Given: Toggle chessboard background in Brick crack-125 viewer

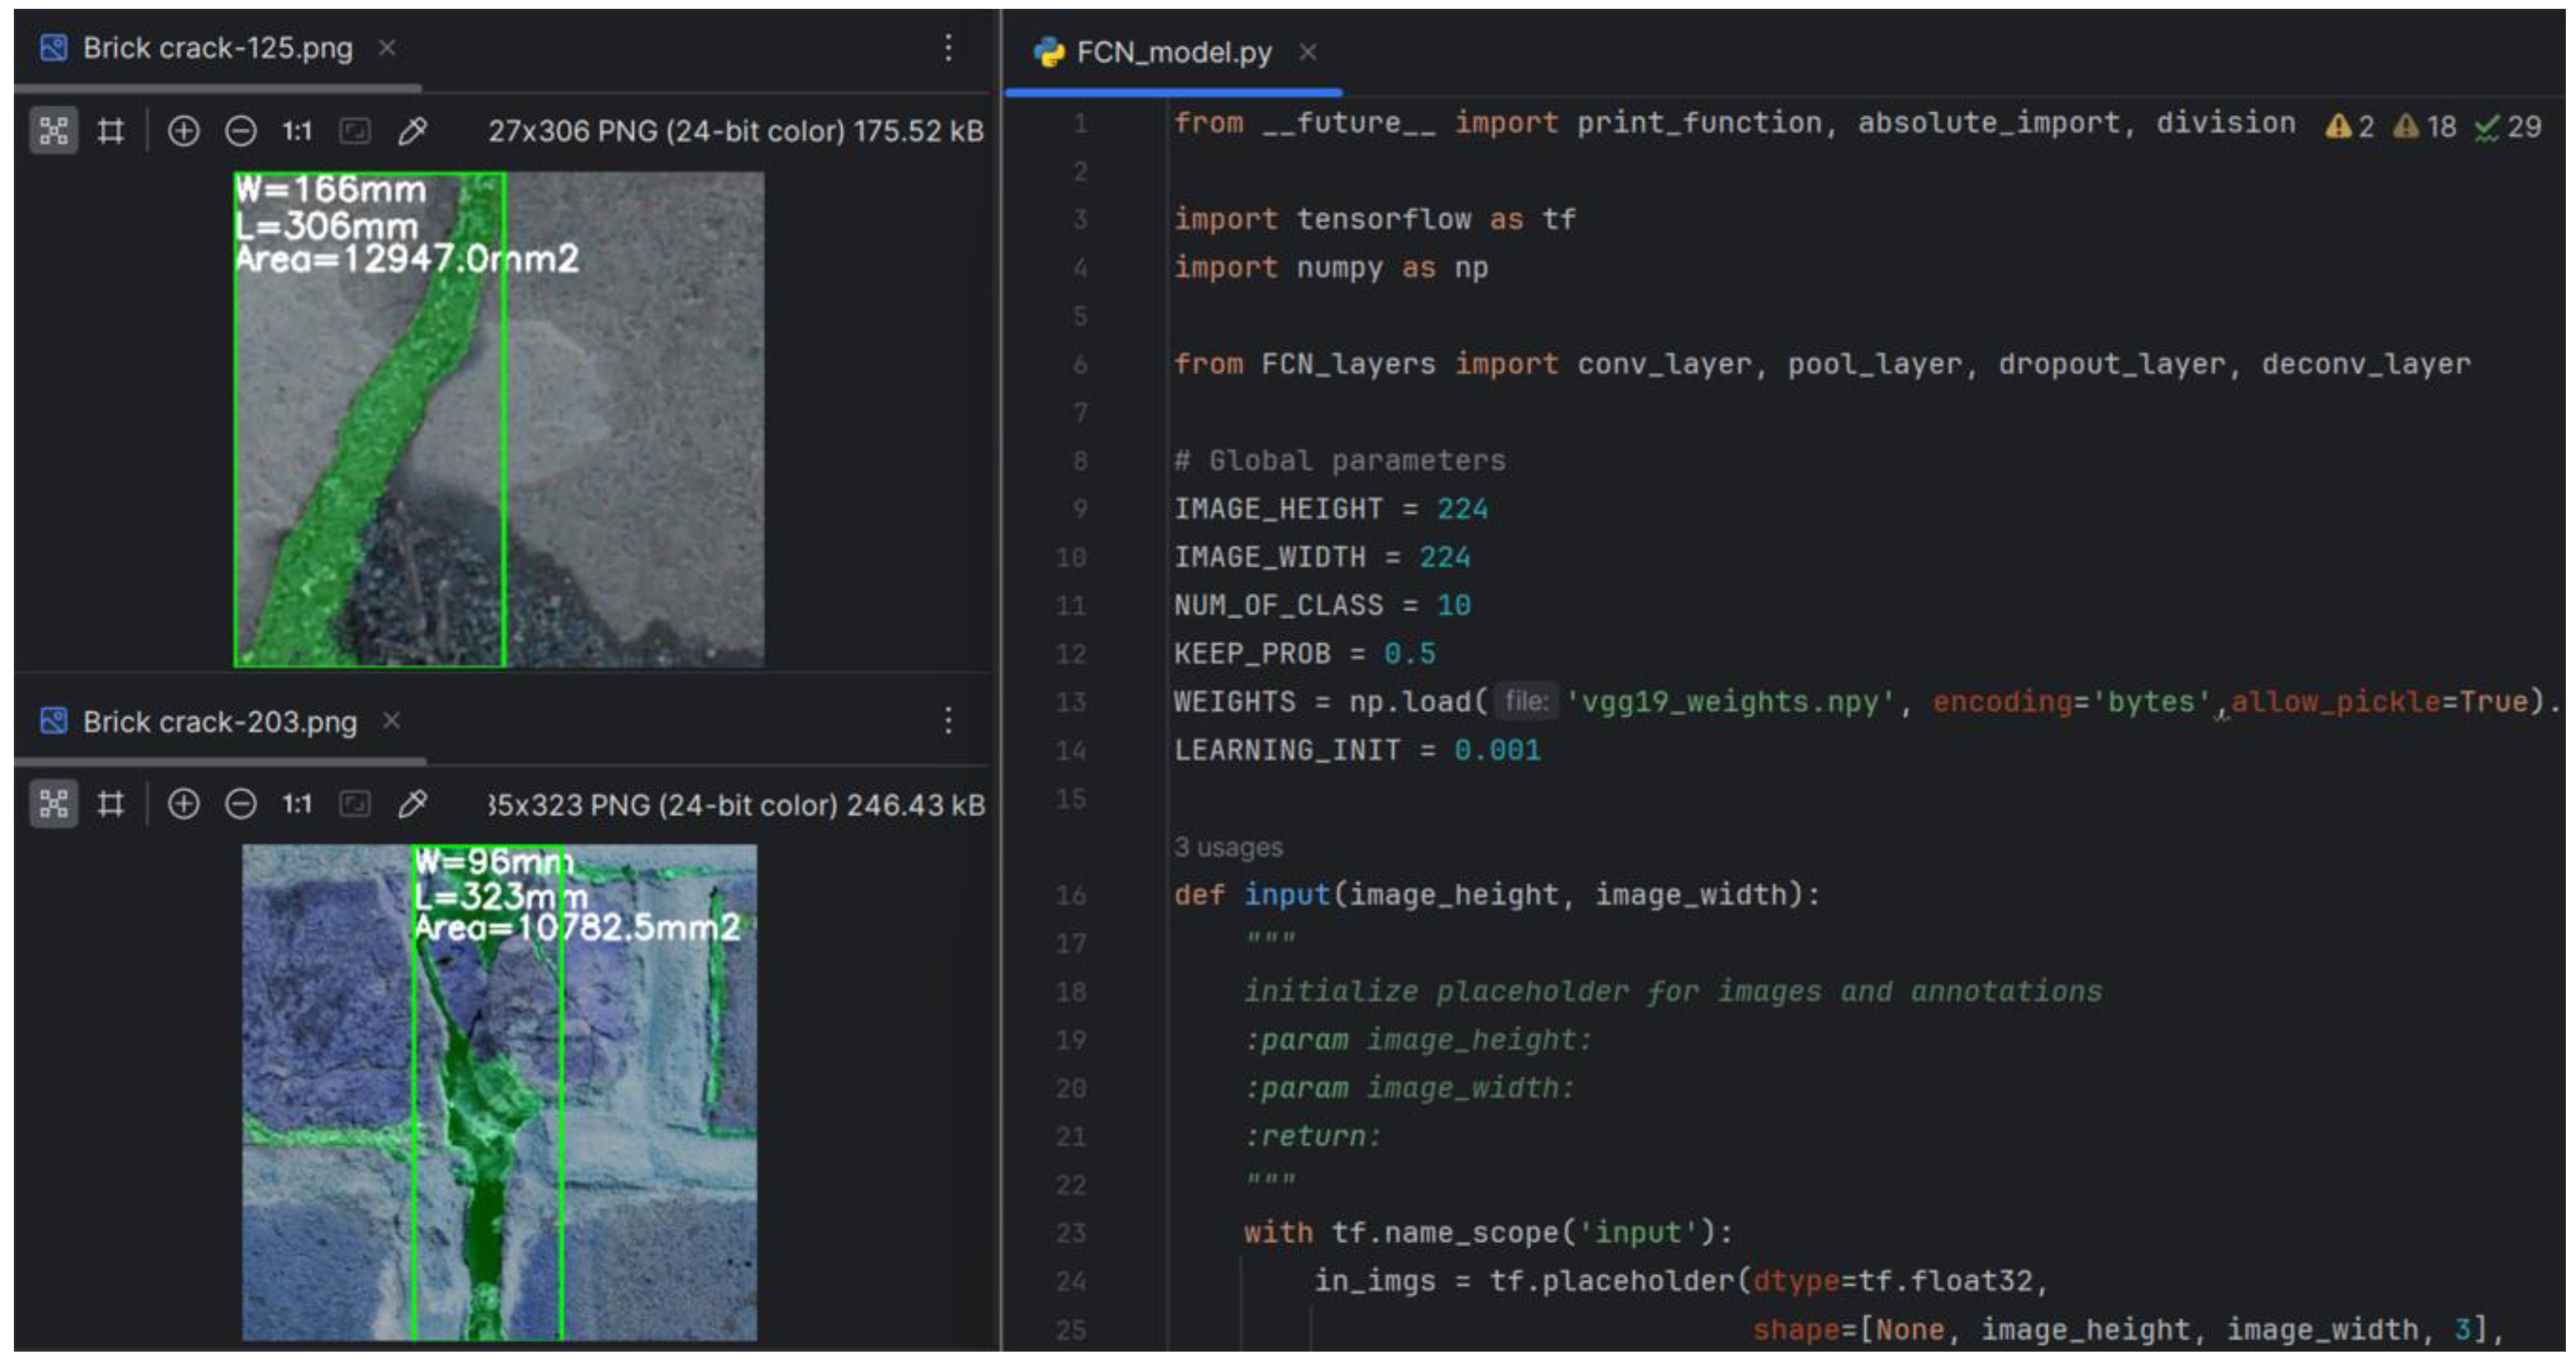Looking at the screenshot, I should pos(53,131).
